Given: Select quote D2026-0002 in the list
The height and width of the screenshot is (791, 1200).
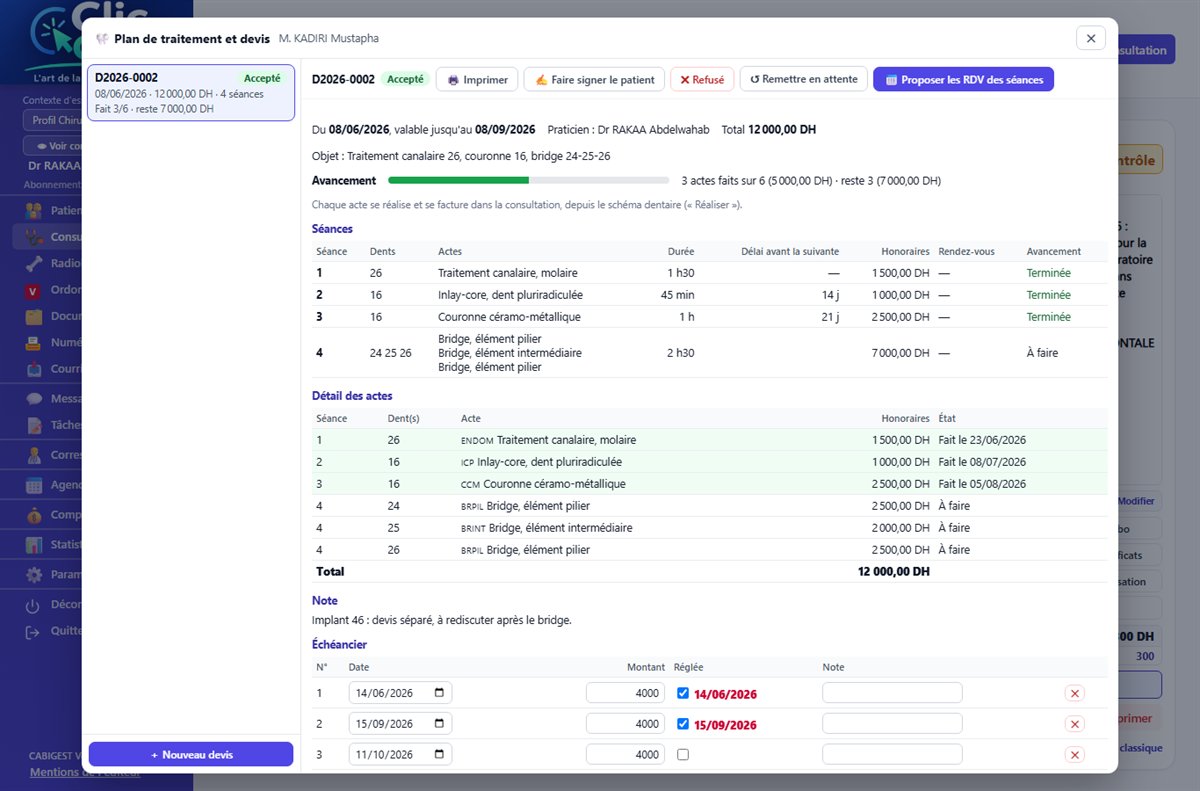Looking at the screenshot, I should [x=191, y=93].
